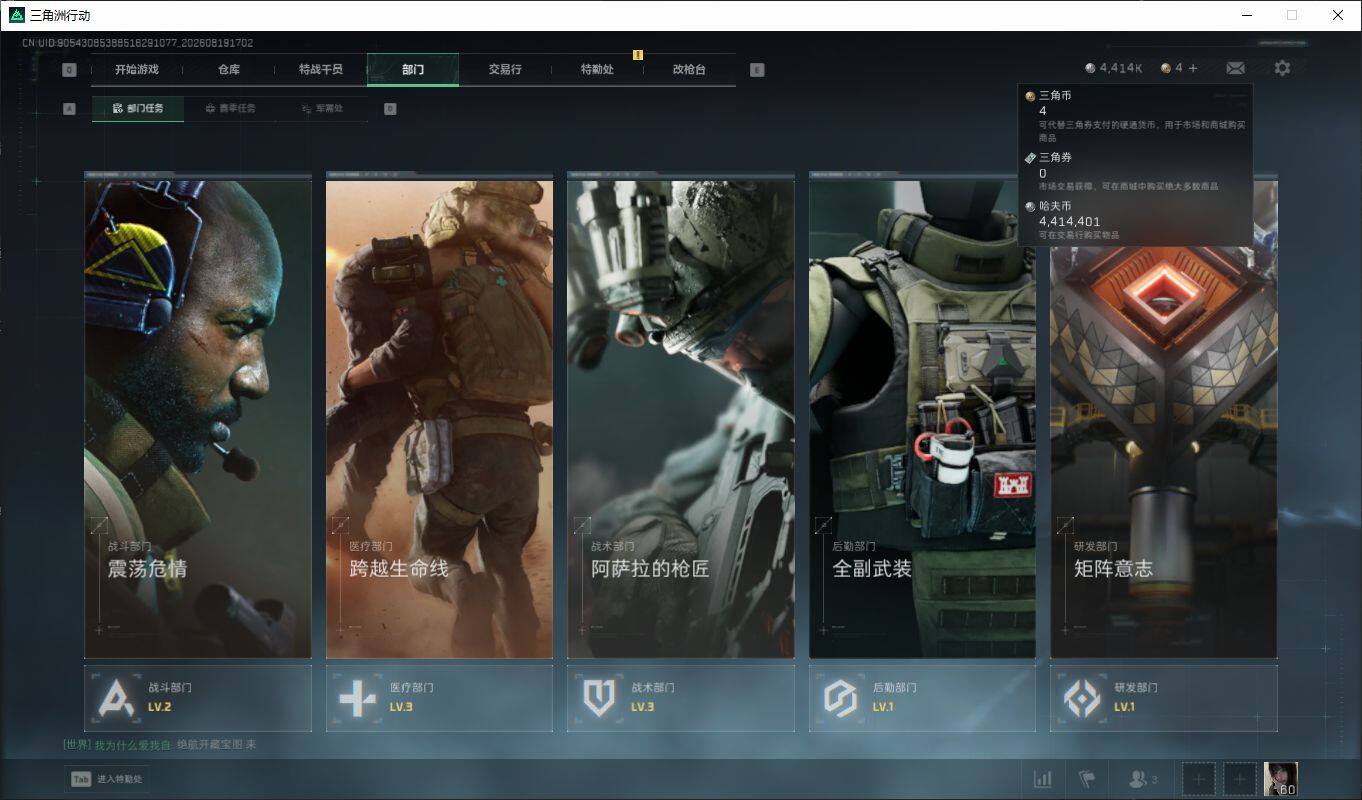Click the 三角币 coin balance showing 4
Viewport: 1362px width, 800px height.
pos(1171,68)
